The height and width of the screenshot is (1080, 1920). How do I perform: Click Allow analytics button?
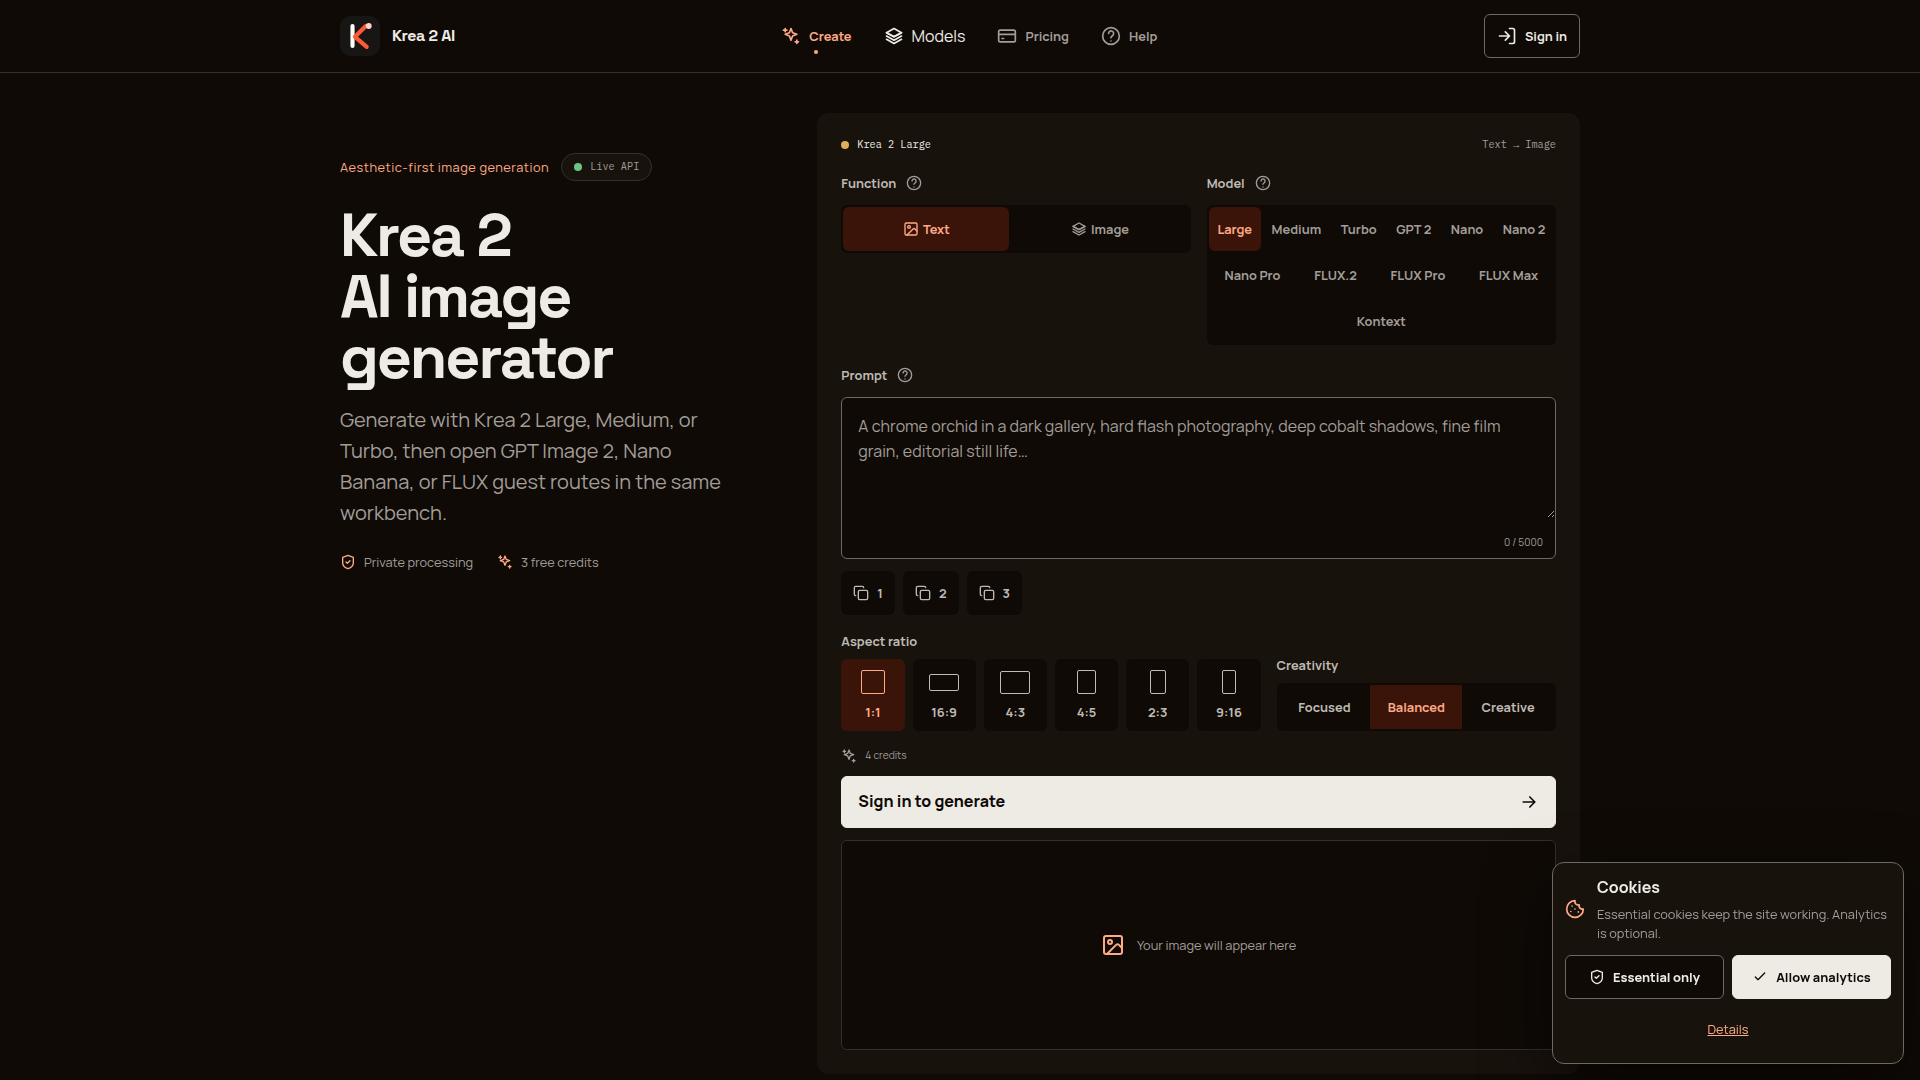point(1811,977)
